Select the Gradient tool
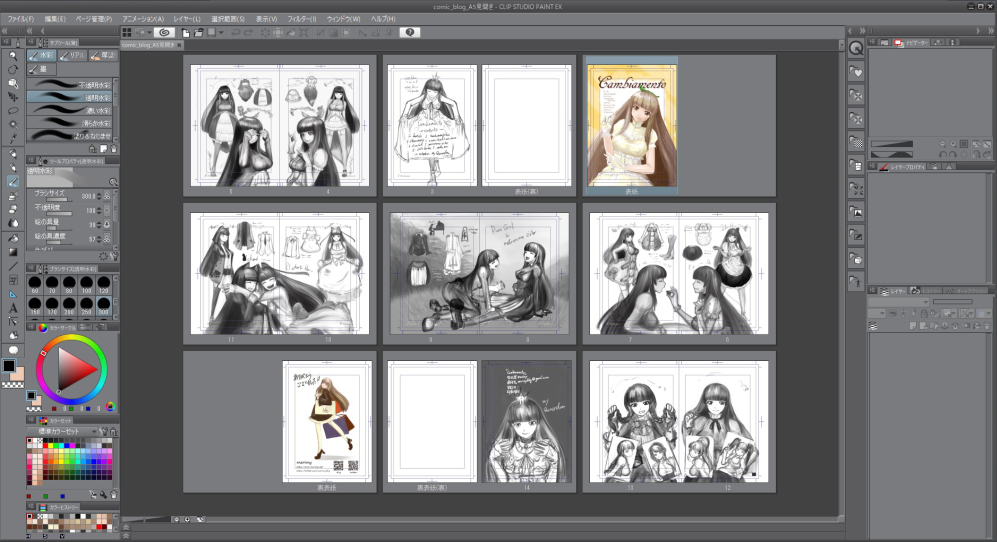This screenshot has width=997, height=542. coord(13,252)
